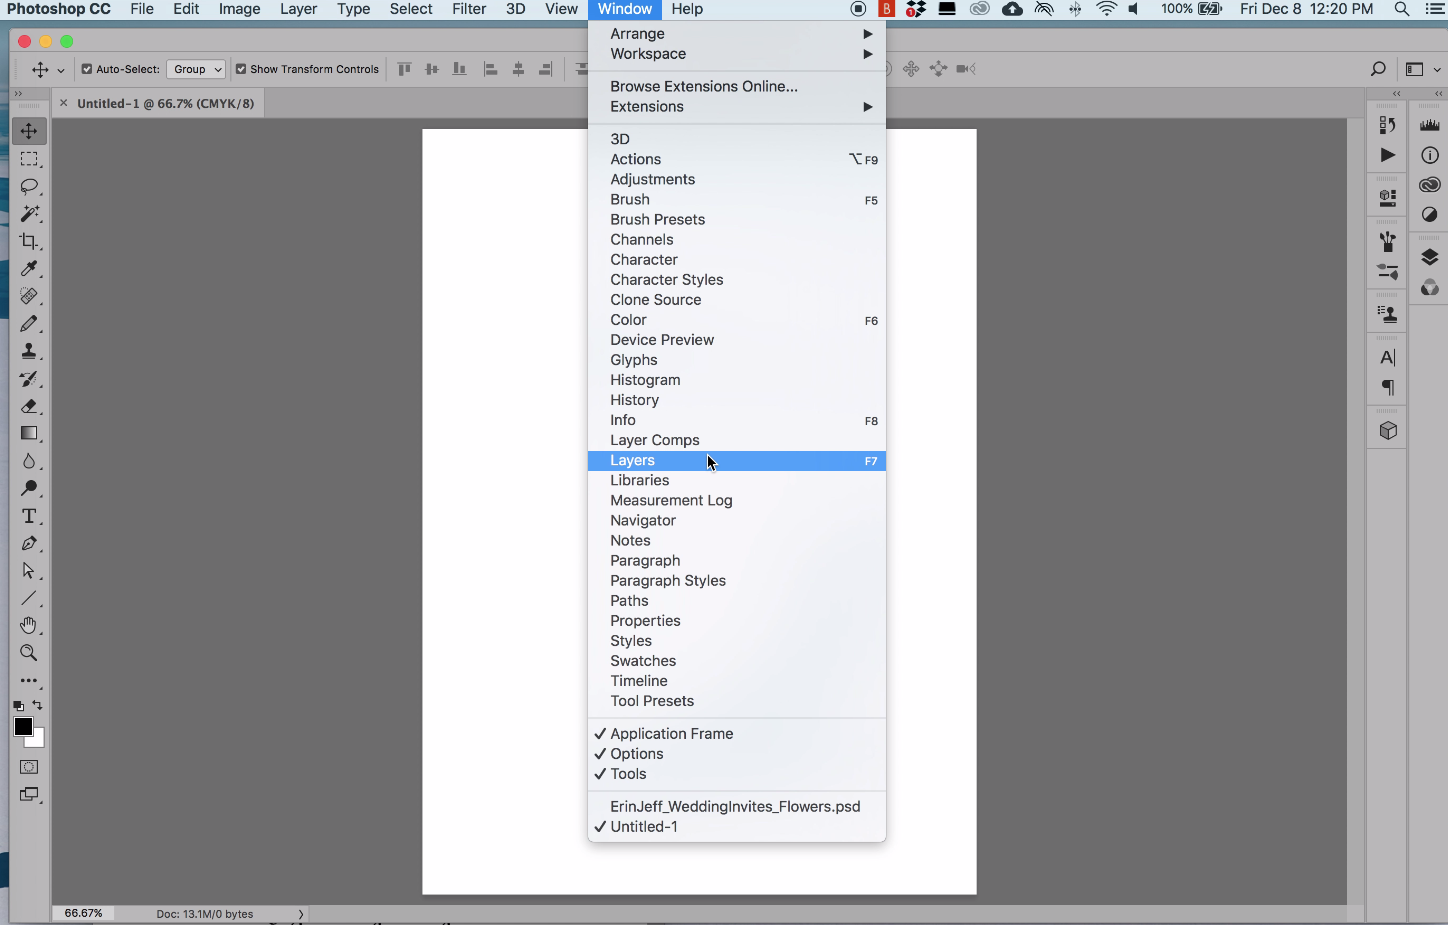This screenshot has width=1448, height=925.
Task: Open the 3D panel cube icon
Action: pyautogui.click(x=1388, y=430)
